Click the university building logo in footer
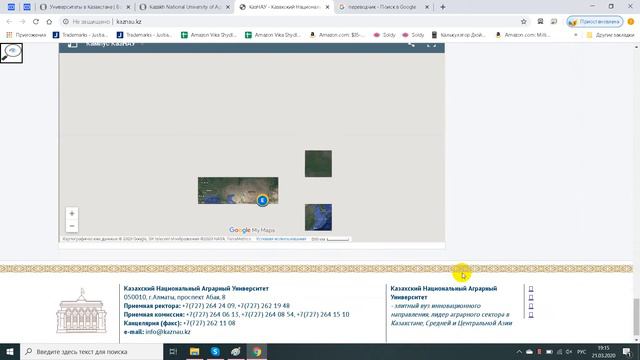Screen dimensions: 640x360 [81, 311]
